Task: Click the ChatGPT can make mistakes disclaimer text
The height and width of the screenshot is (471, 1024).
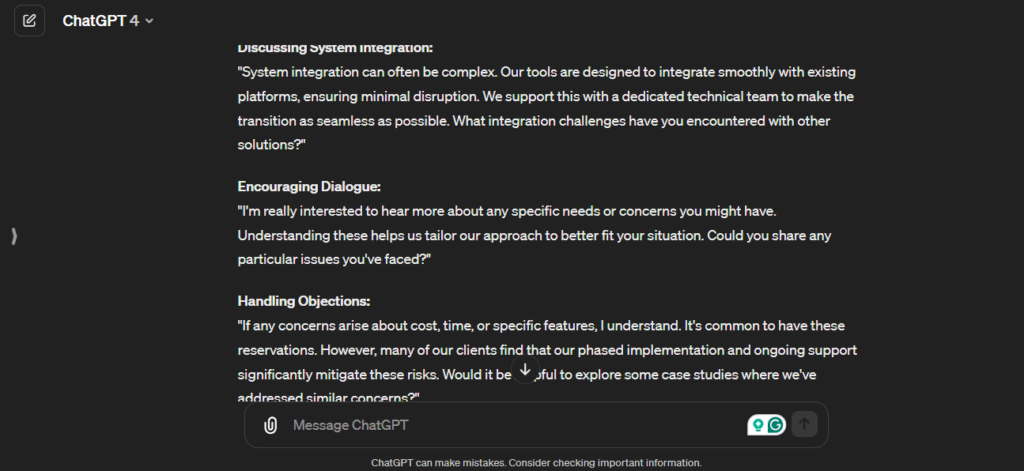Action: (x=536, y=463)
